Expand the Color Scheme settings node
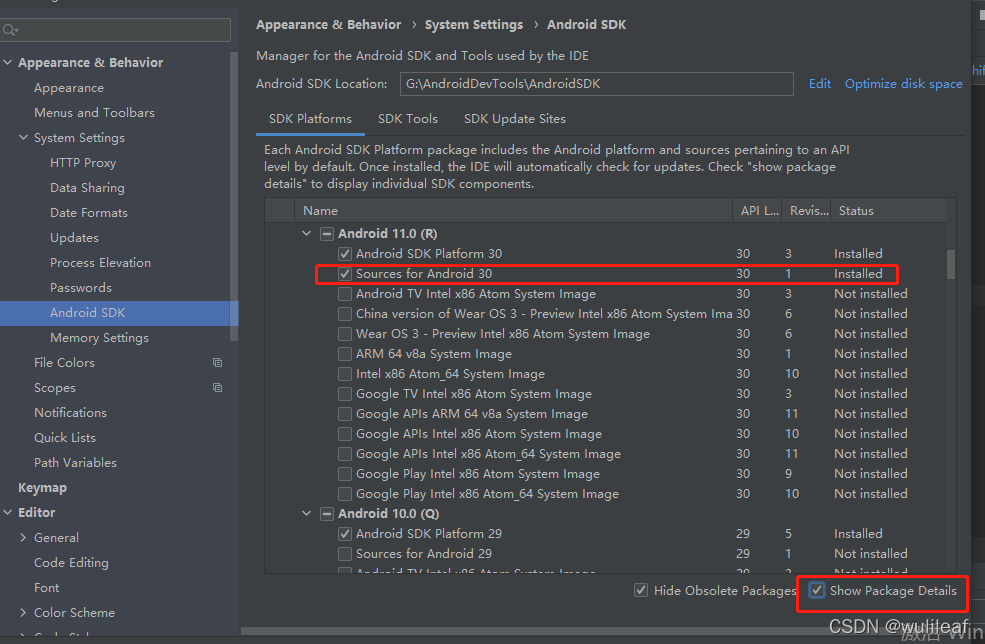The width and height of the screenshot is (985, 644). [x=23, y=613]
